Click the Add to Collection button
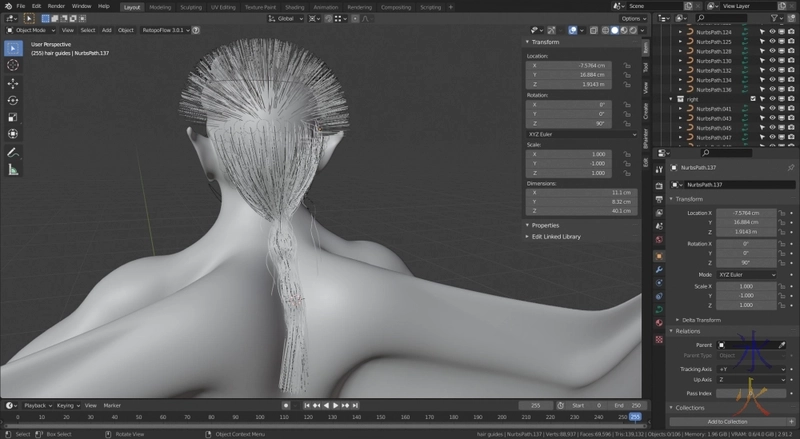The height and width of the screenshot is (439, 800). 726,421
